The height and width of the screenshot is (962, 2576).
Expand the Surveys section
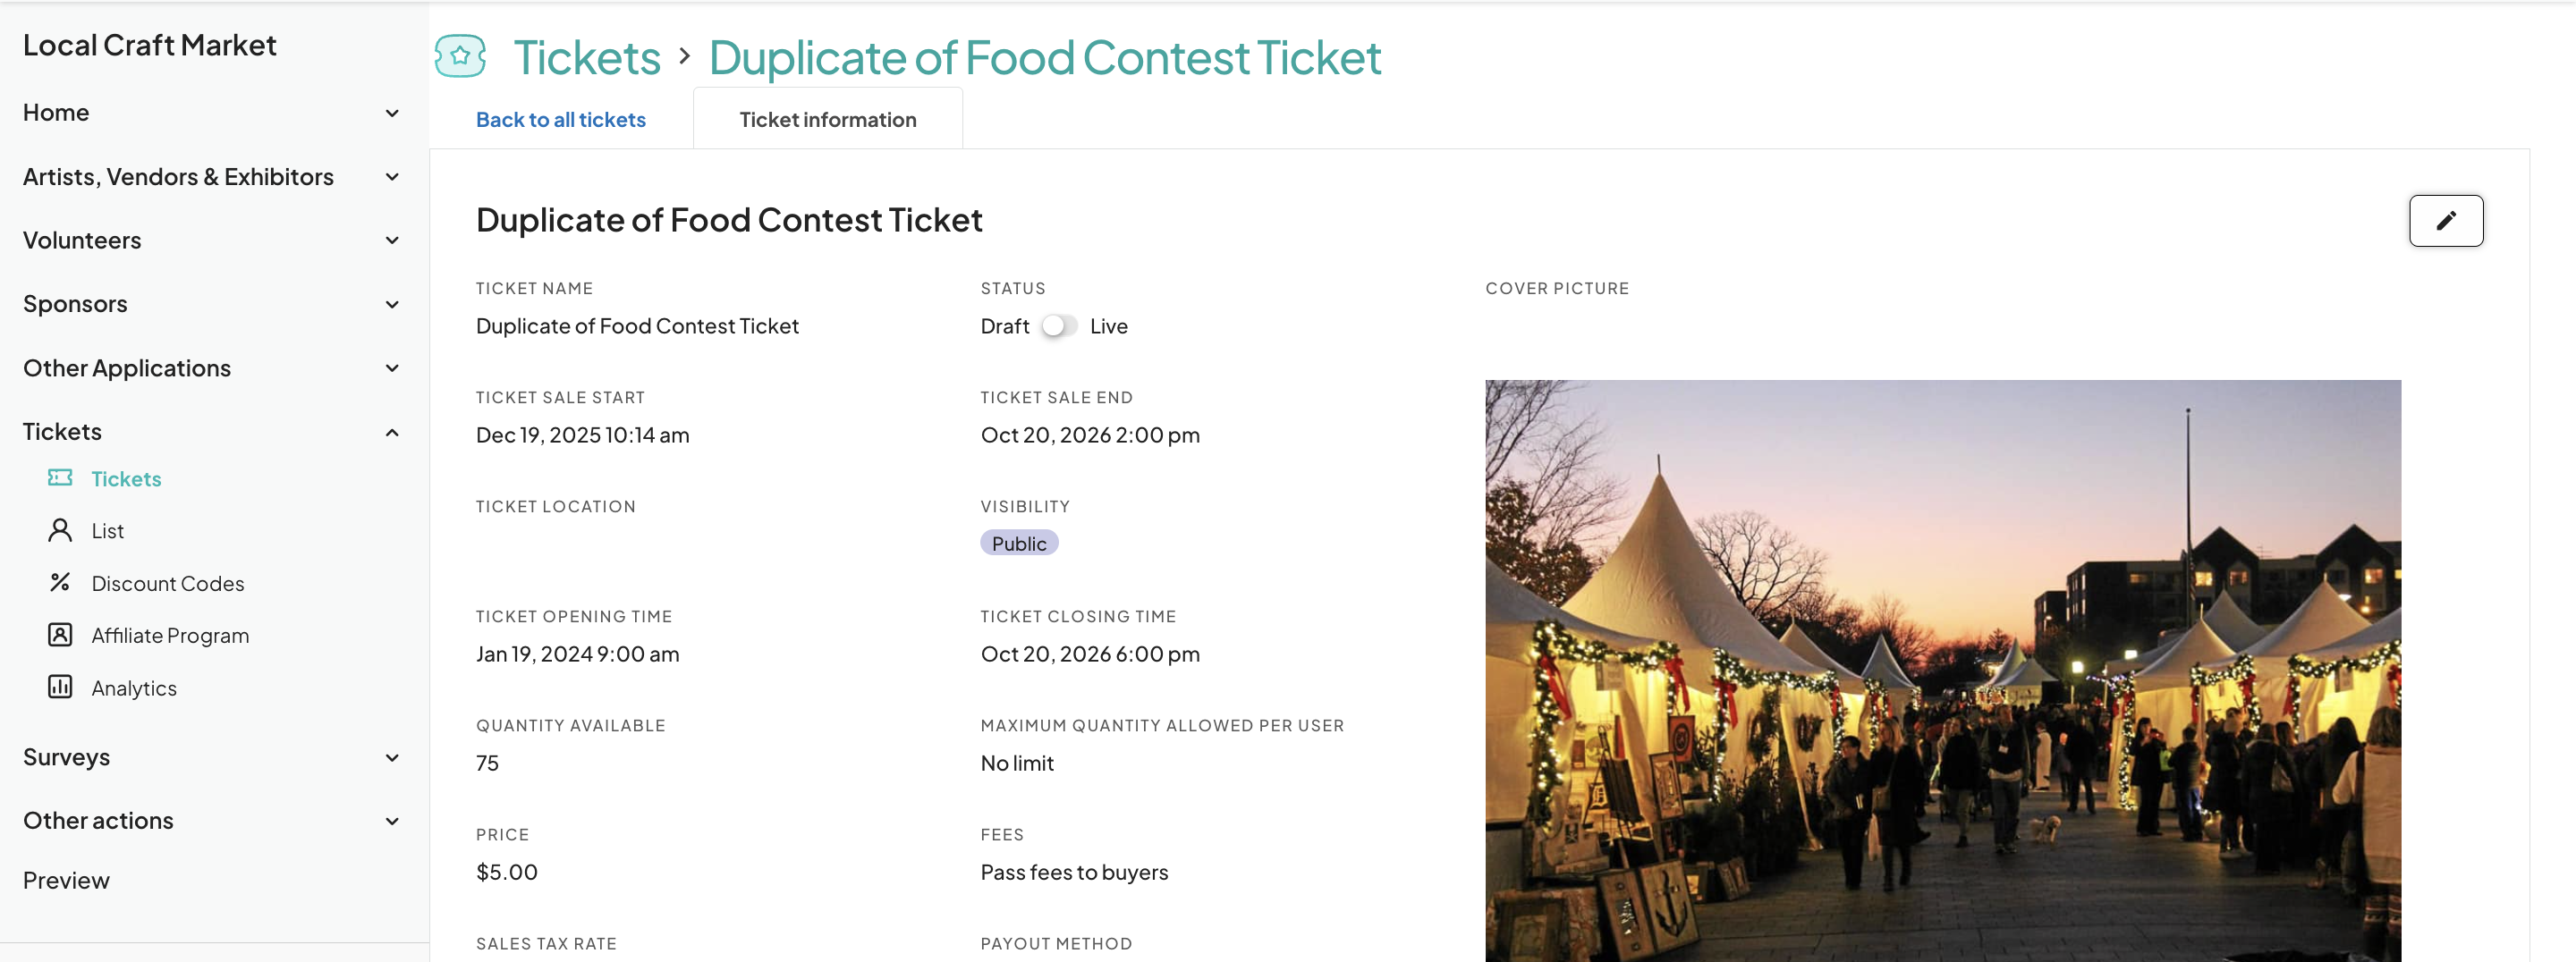[x=392, y=757]
